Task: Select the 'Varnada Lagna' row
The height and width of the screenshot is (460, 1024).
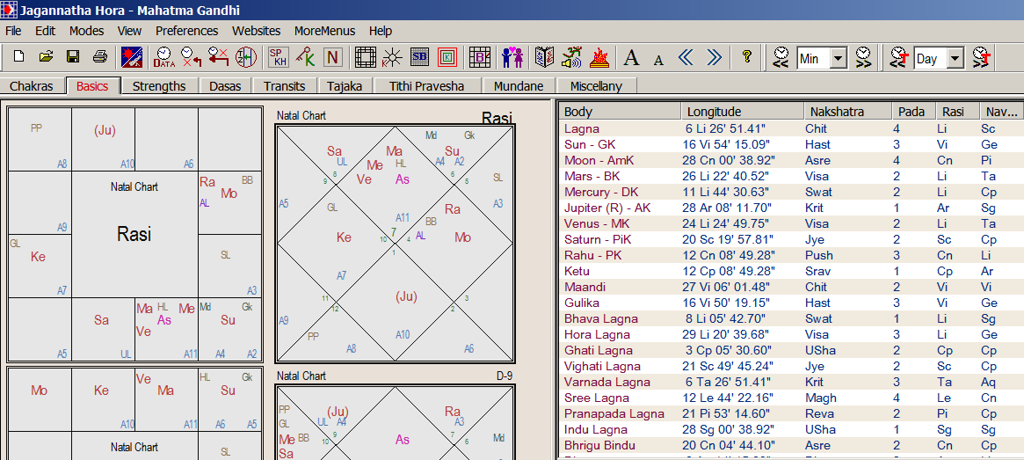Action: pyautogui.click(x=792, y=382)
